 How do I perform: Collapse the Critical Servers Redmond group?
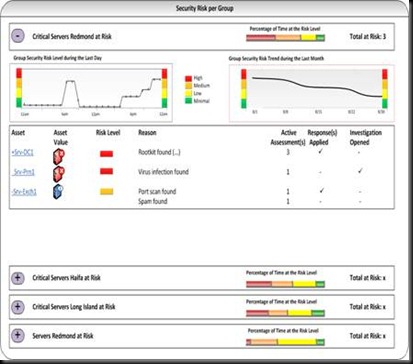[18, 36]
